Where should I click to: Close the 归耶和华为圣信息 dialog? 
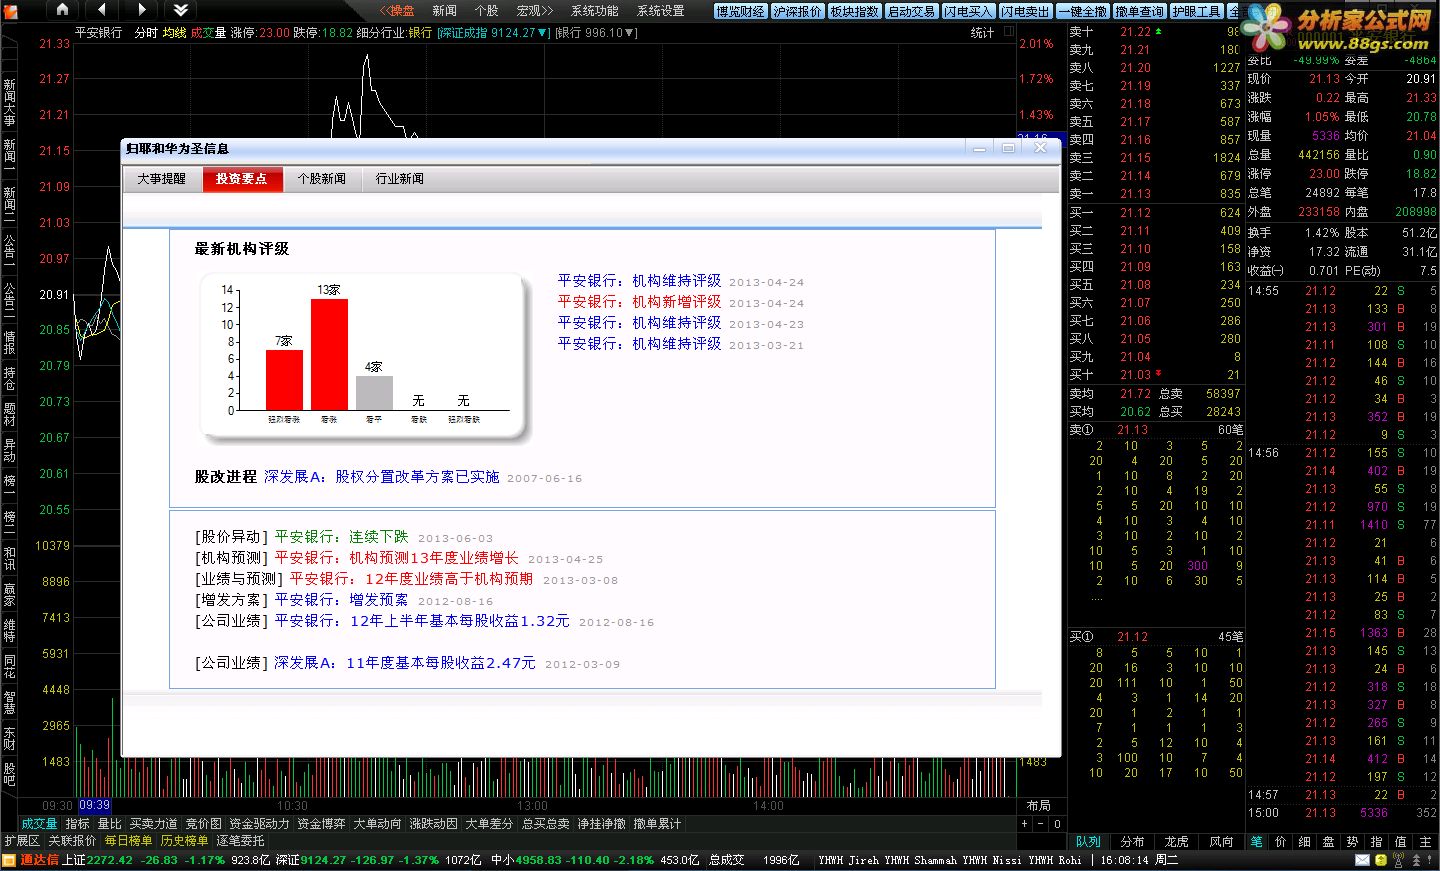pyautogui.click(x=1040, y=148)
